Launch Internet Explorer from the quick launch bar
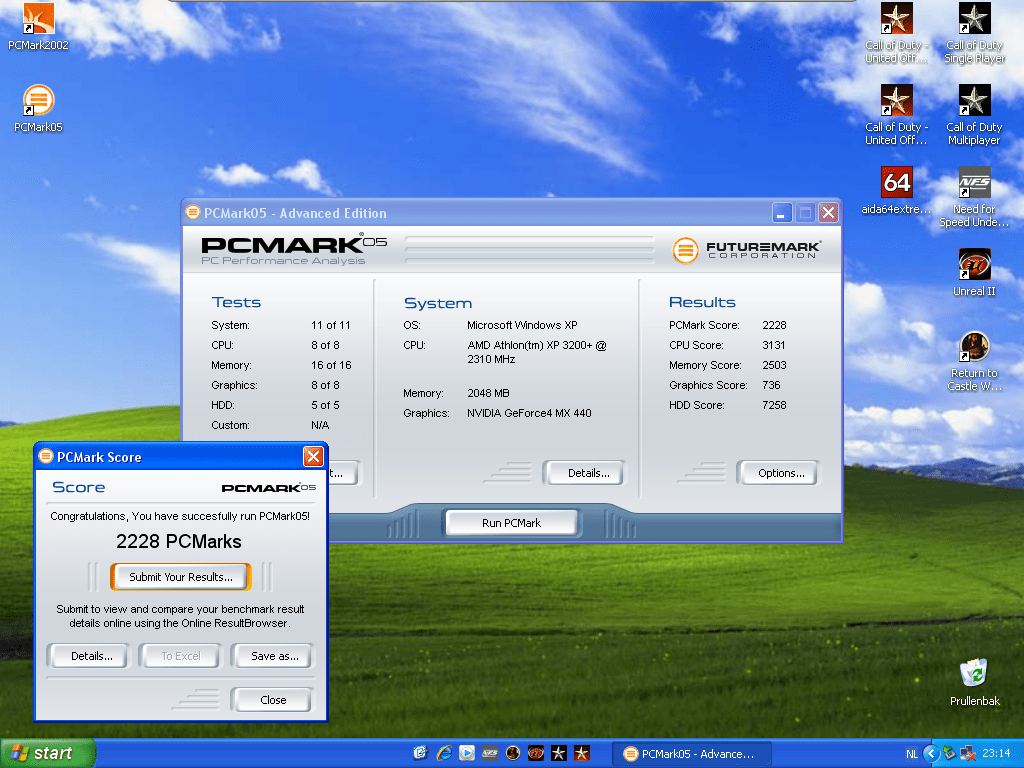The width and height of the screenshot is (1024, 768). (x=444, y=753)
